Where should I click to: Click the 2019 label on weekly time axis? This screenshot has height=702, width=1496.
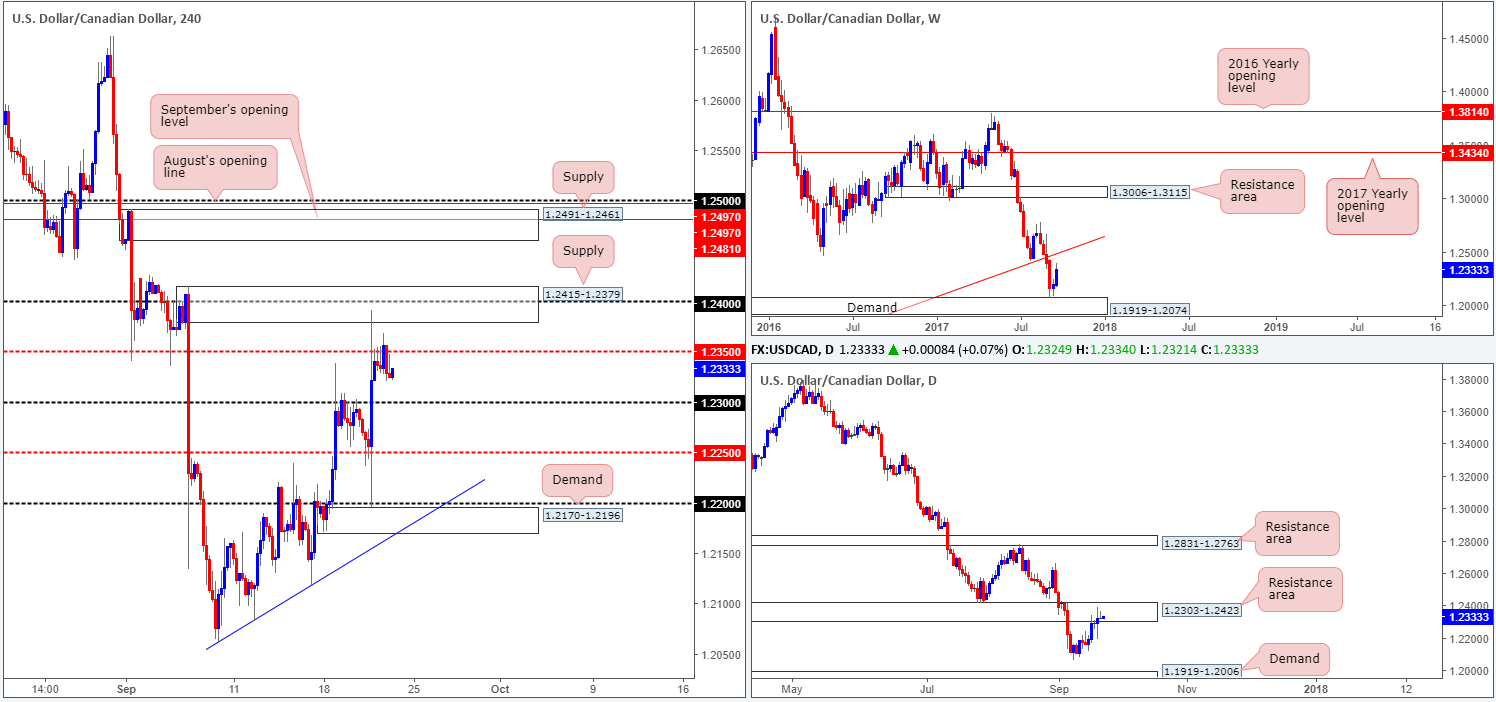(x=1275, y=326)
